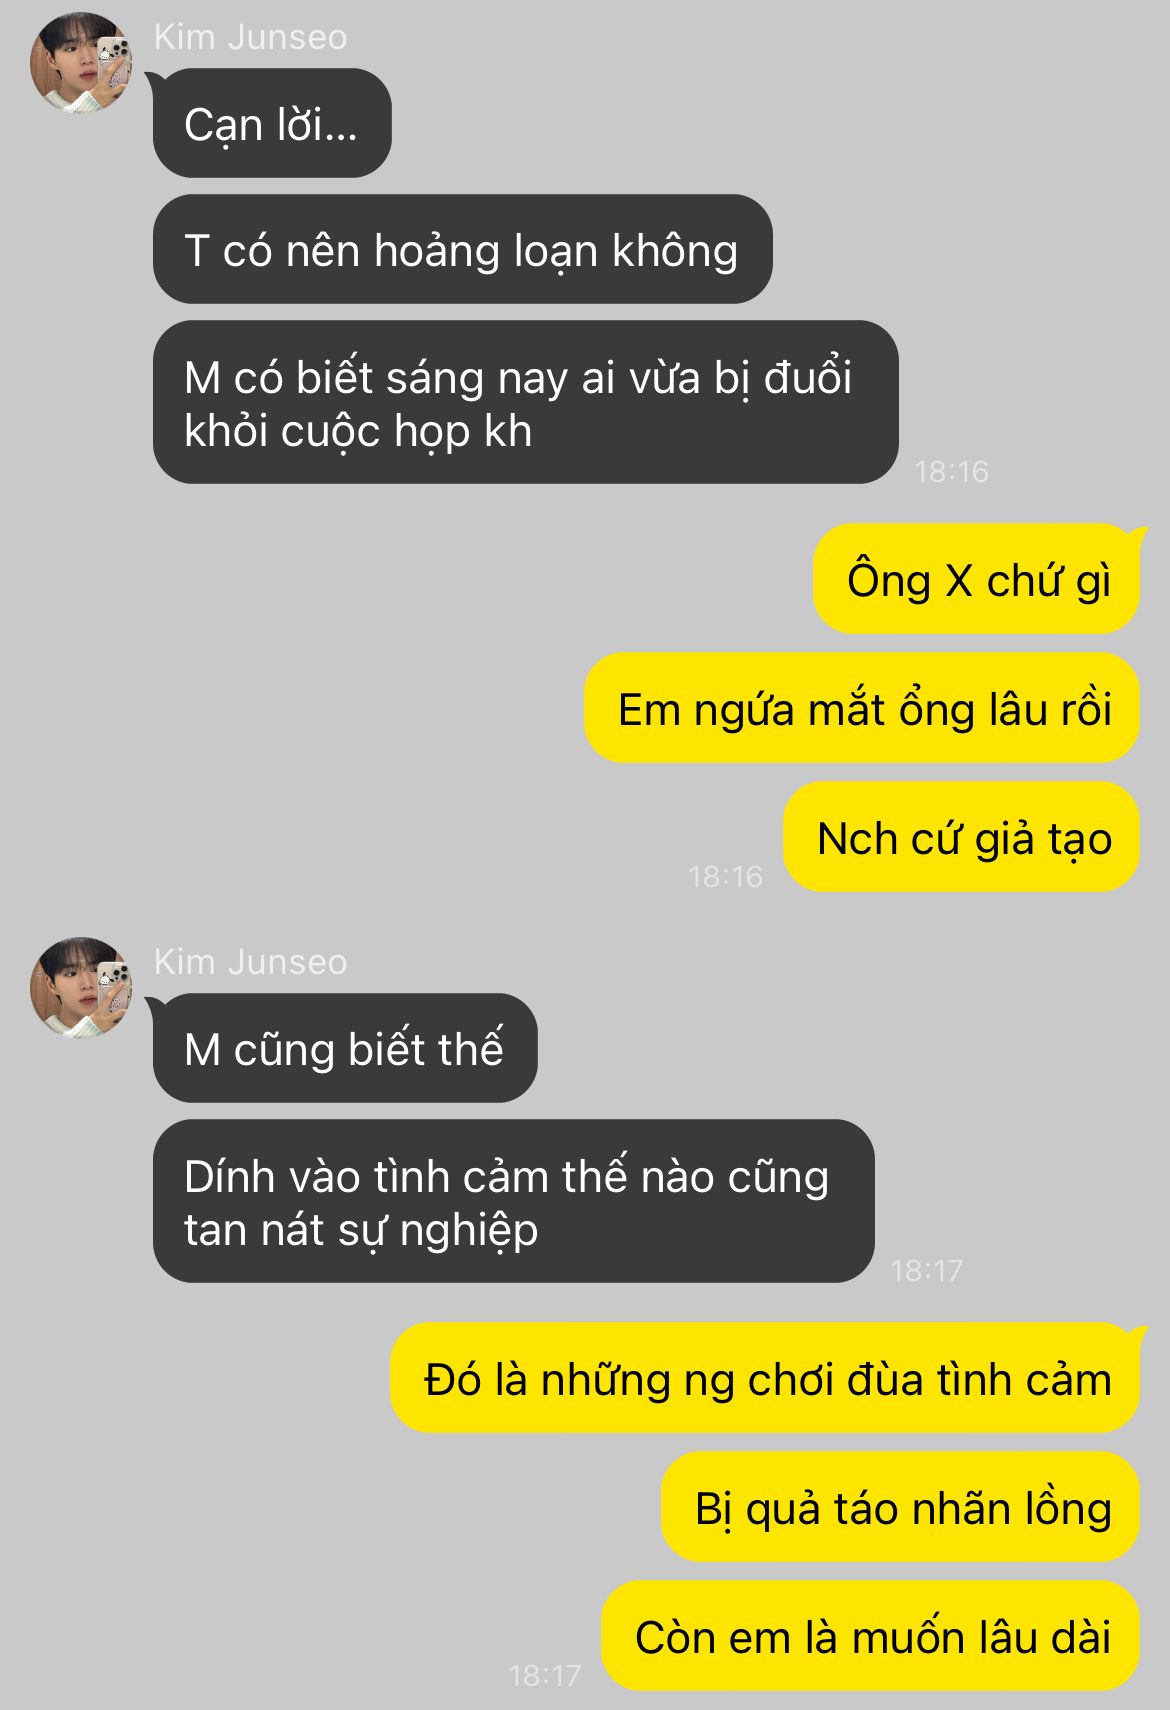Viewport: 1170px width, 1710px height.
Task: Select the 'Ông X chứ gì' bubble
Action: [977, 579]
